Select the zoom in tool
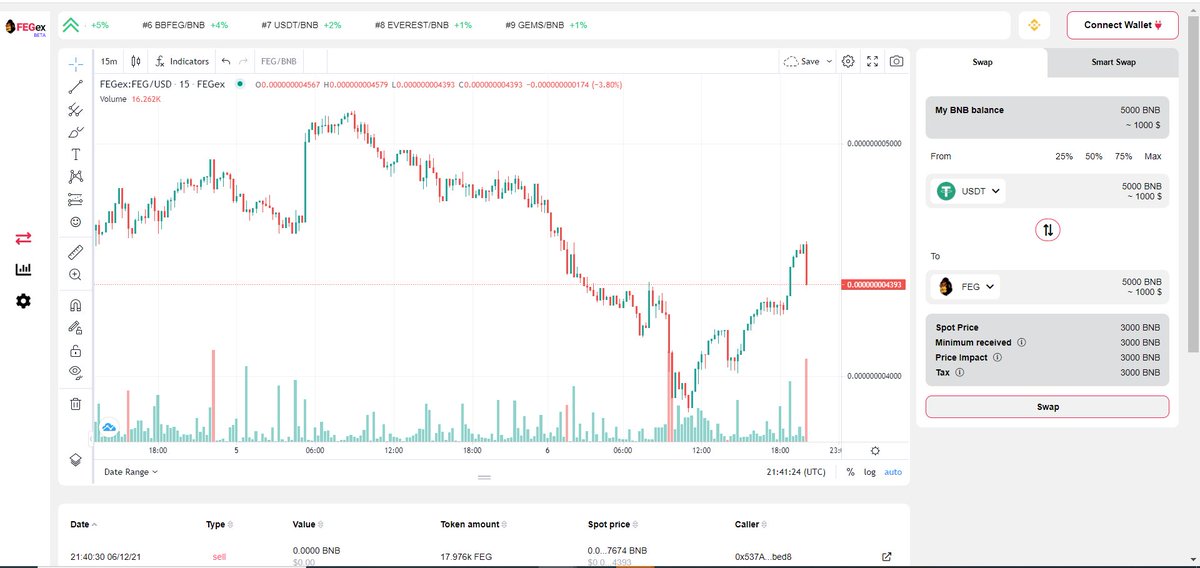 (75, 274)
